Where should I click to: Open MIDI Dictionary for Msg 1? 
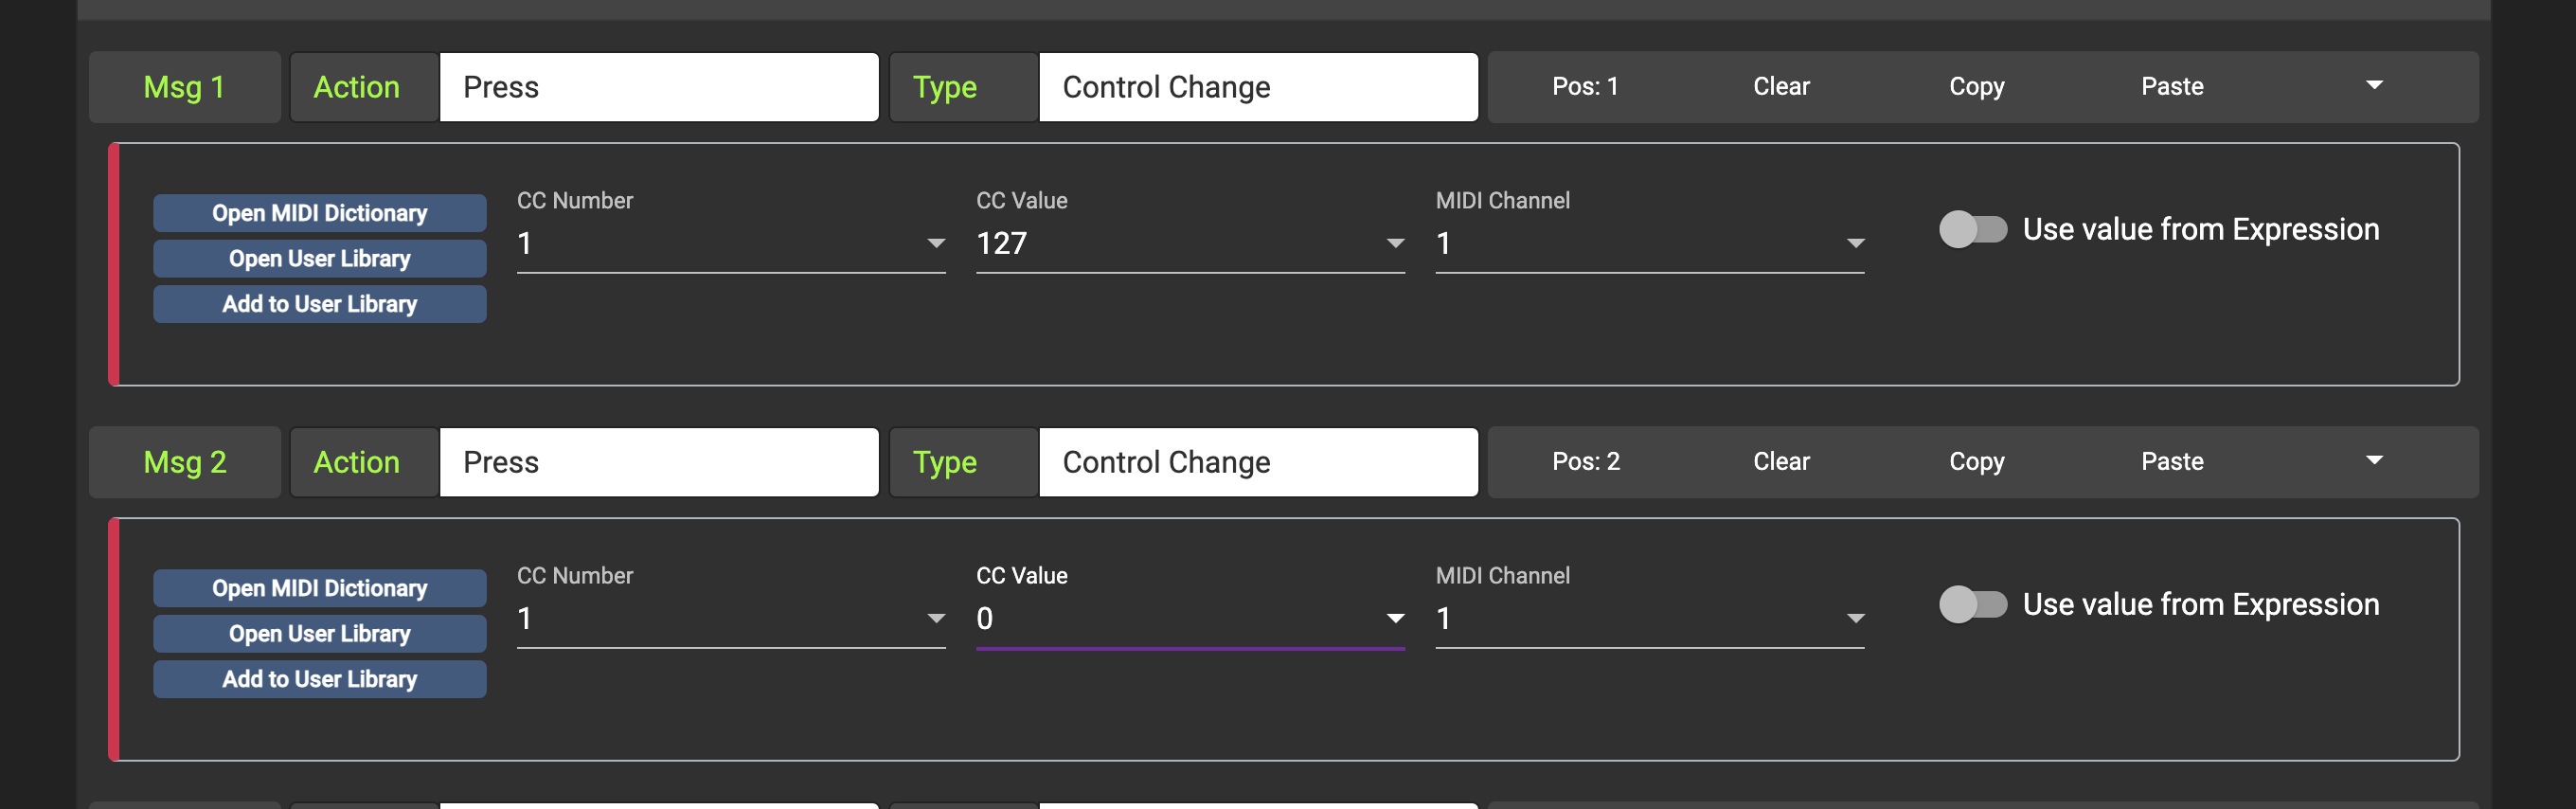pyautogui.click(x=319, y=213)
